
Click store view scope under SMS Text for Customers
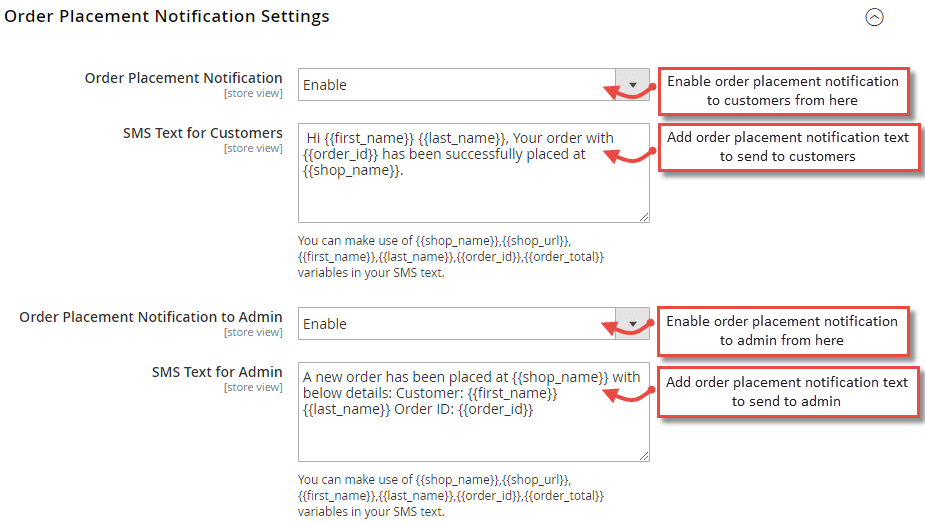(x=253, y=149)
